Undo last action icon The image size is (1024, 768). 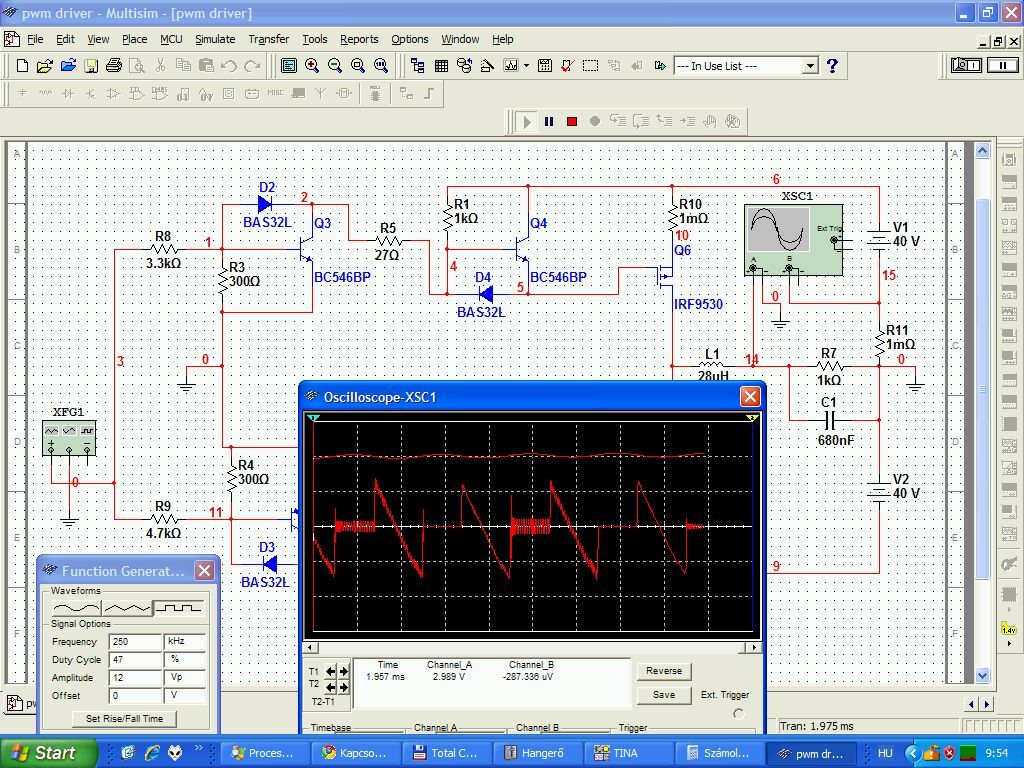click(x=229, y=66)
